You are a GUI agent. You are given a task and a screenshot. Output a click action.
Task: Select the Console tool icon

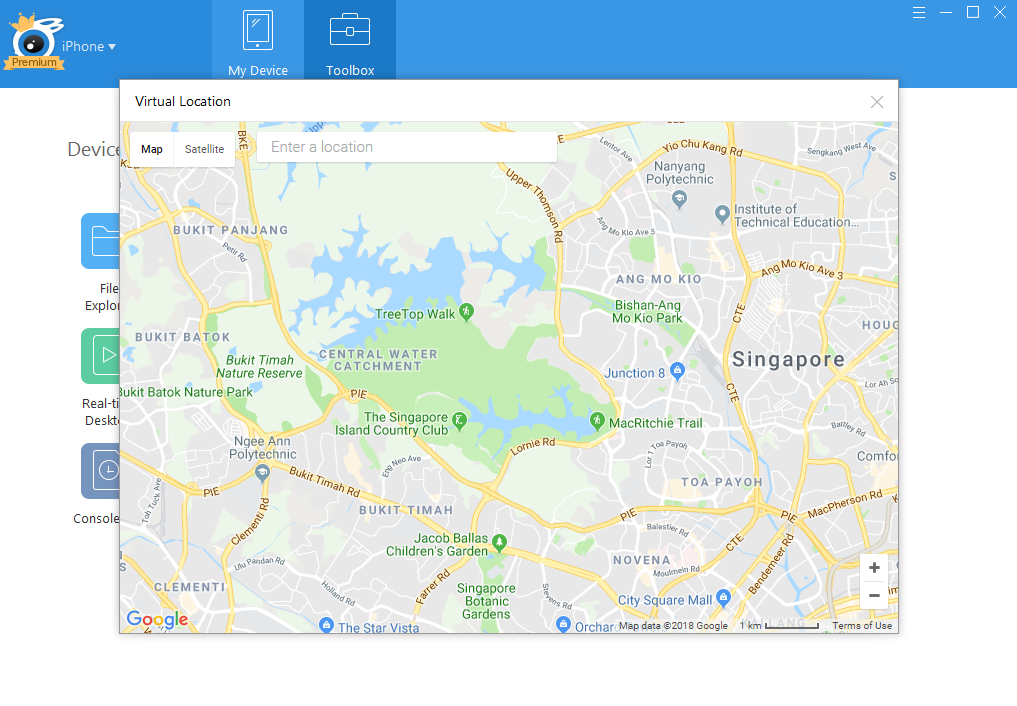click(x=105, y=470)
